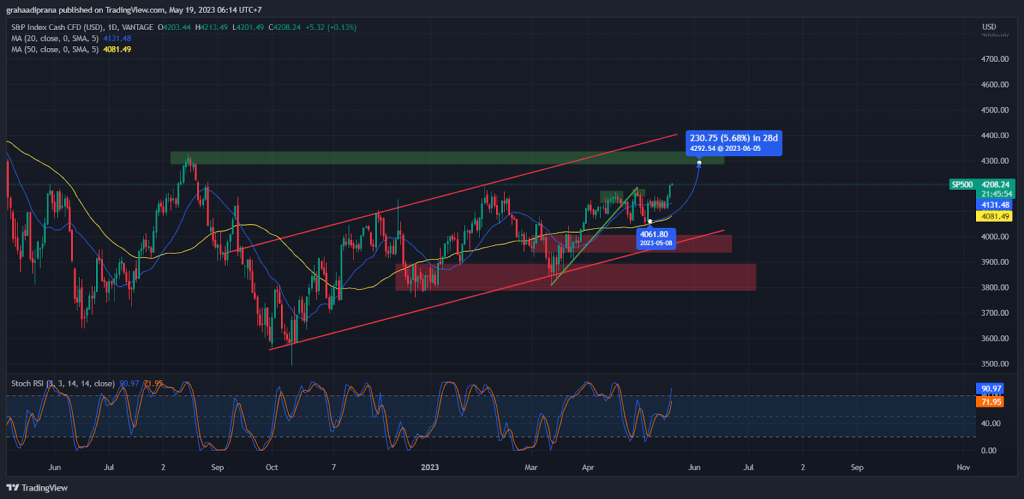The height and width of the screenshot is (499, 1024).
Task: Click the '230.75 (5.68%) in 28d' forecast label
Action: [735, 138]
